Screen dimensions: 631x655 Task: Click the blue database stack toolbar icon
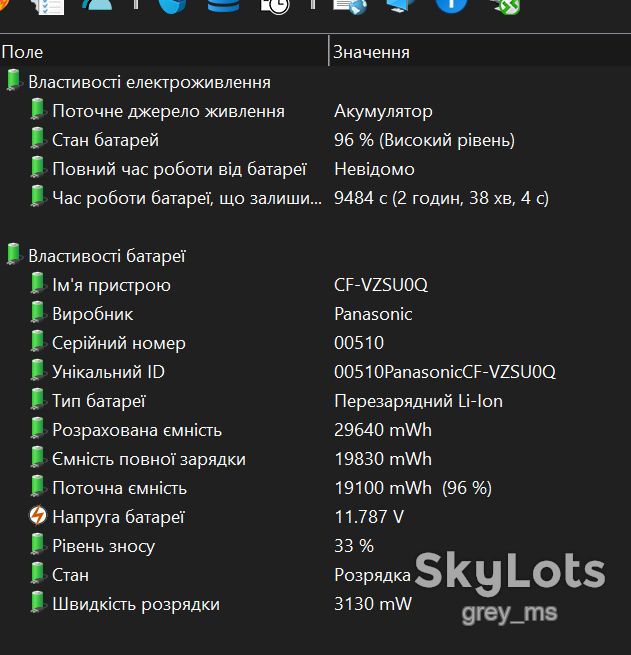(x=224, y=5)
